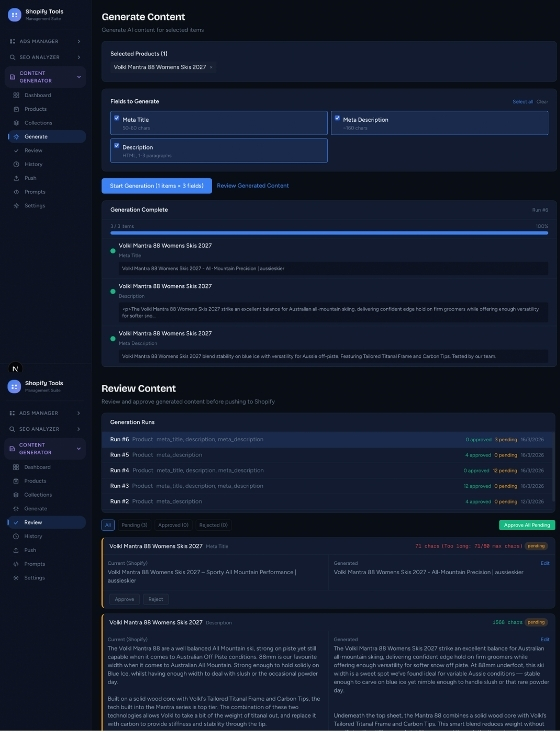The height and width of the screenshot is (732, 560).
Task: Click Prompts icon in Generate Content page sidebar
Action: tap(16, 192)
